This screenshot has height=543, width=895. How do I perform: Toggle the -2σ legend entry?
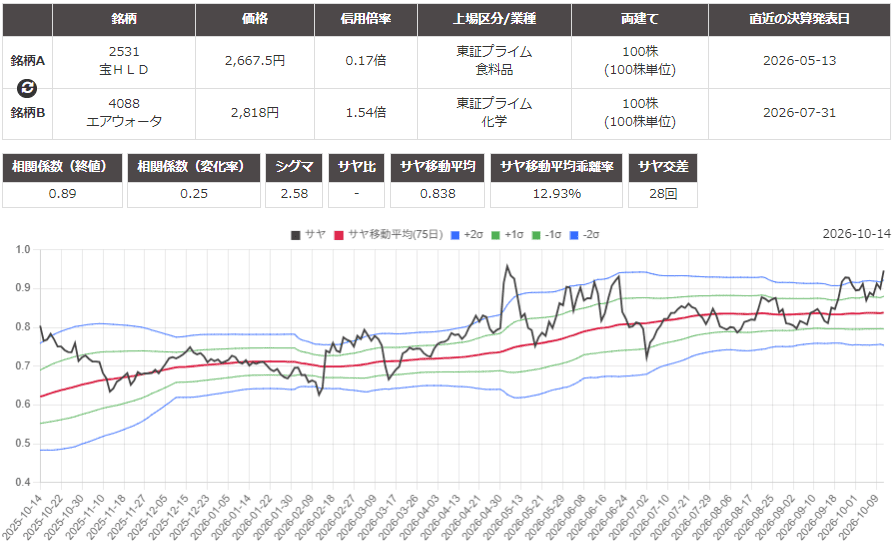tap(584, 235)
